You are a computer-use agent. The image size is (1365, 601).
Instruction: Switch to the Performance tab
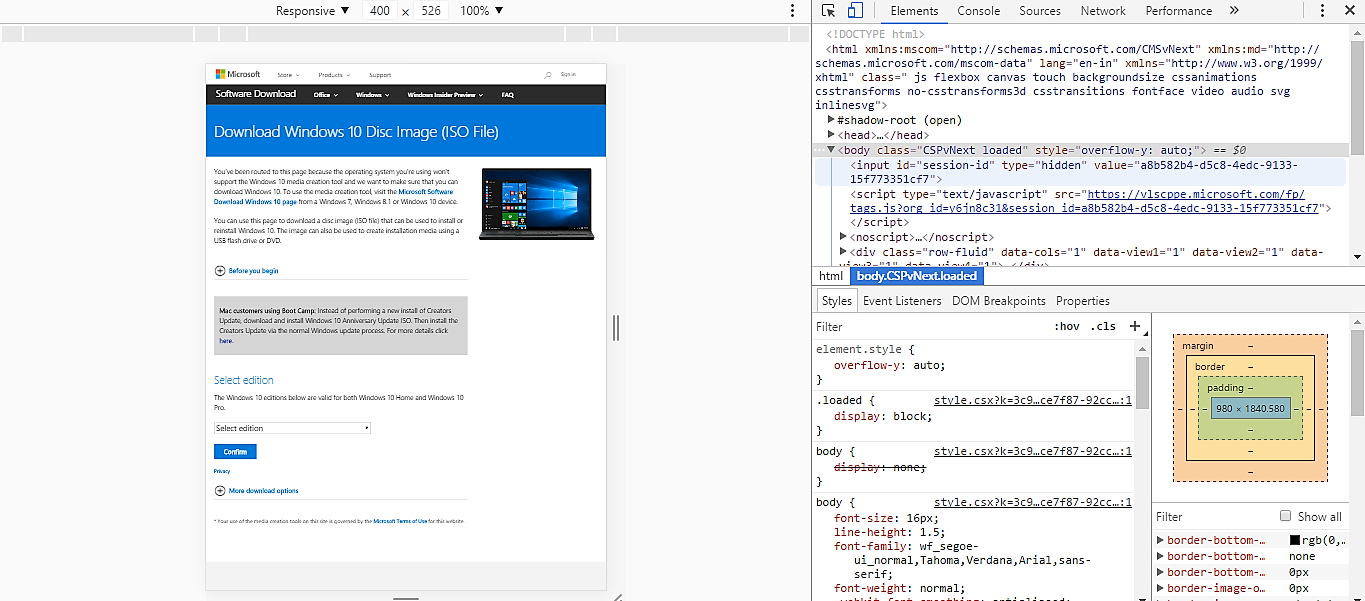pyautogui.click(x=1178, y=11)
